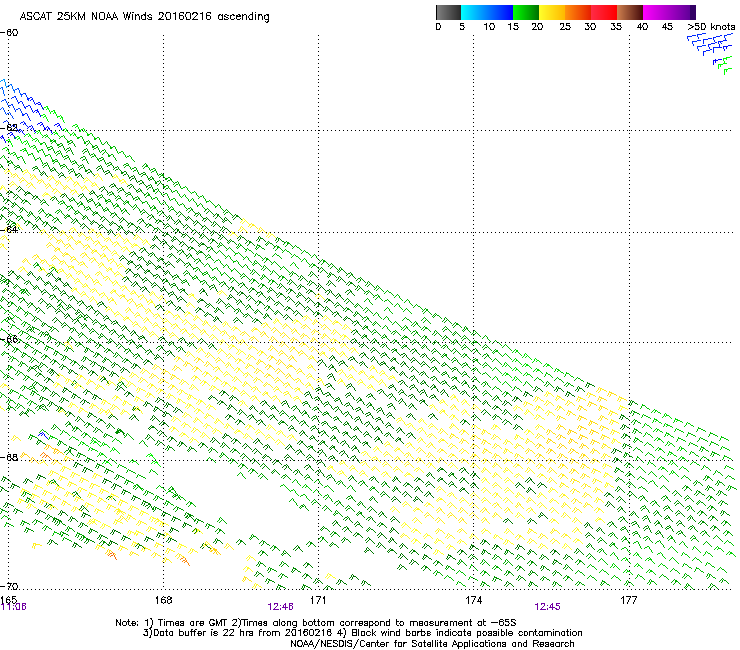
Task: Click the gray 0-5 knots color segment
Action: pos(448,12)
